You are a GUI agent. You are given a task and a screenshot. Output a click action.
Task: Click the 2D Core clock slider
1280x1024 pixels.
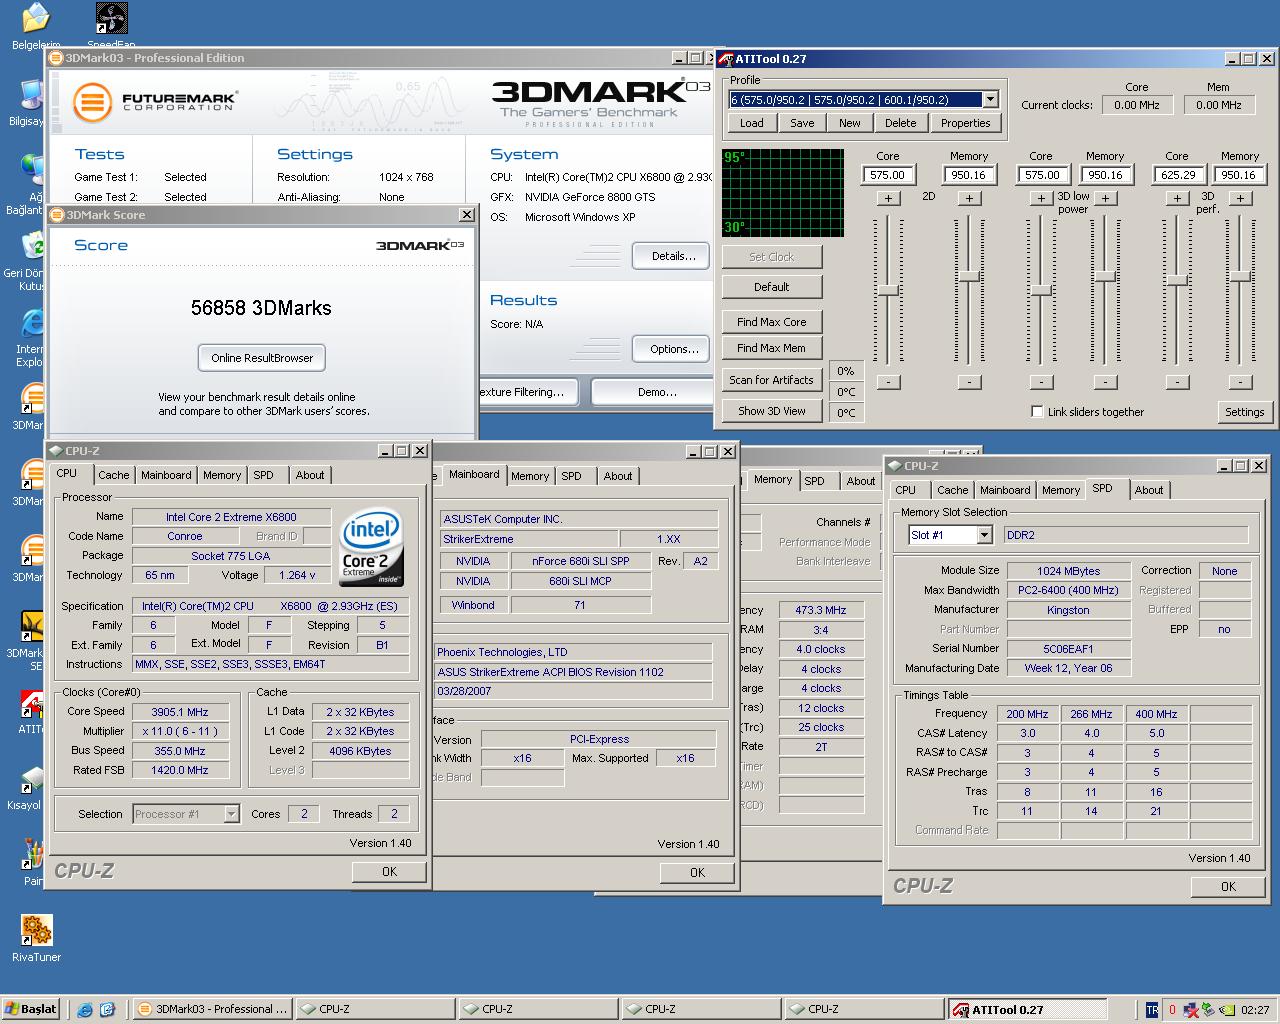pos(888,290)
